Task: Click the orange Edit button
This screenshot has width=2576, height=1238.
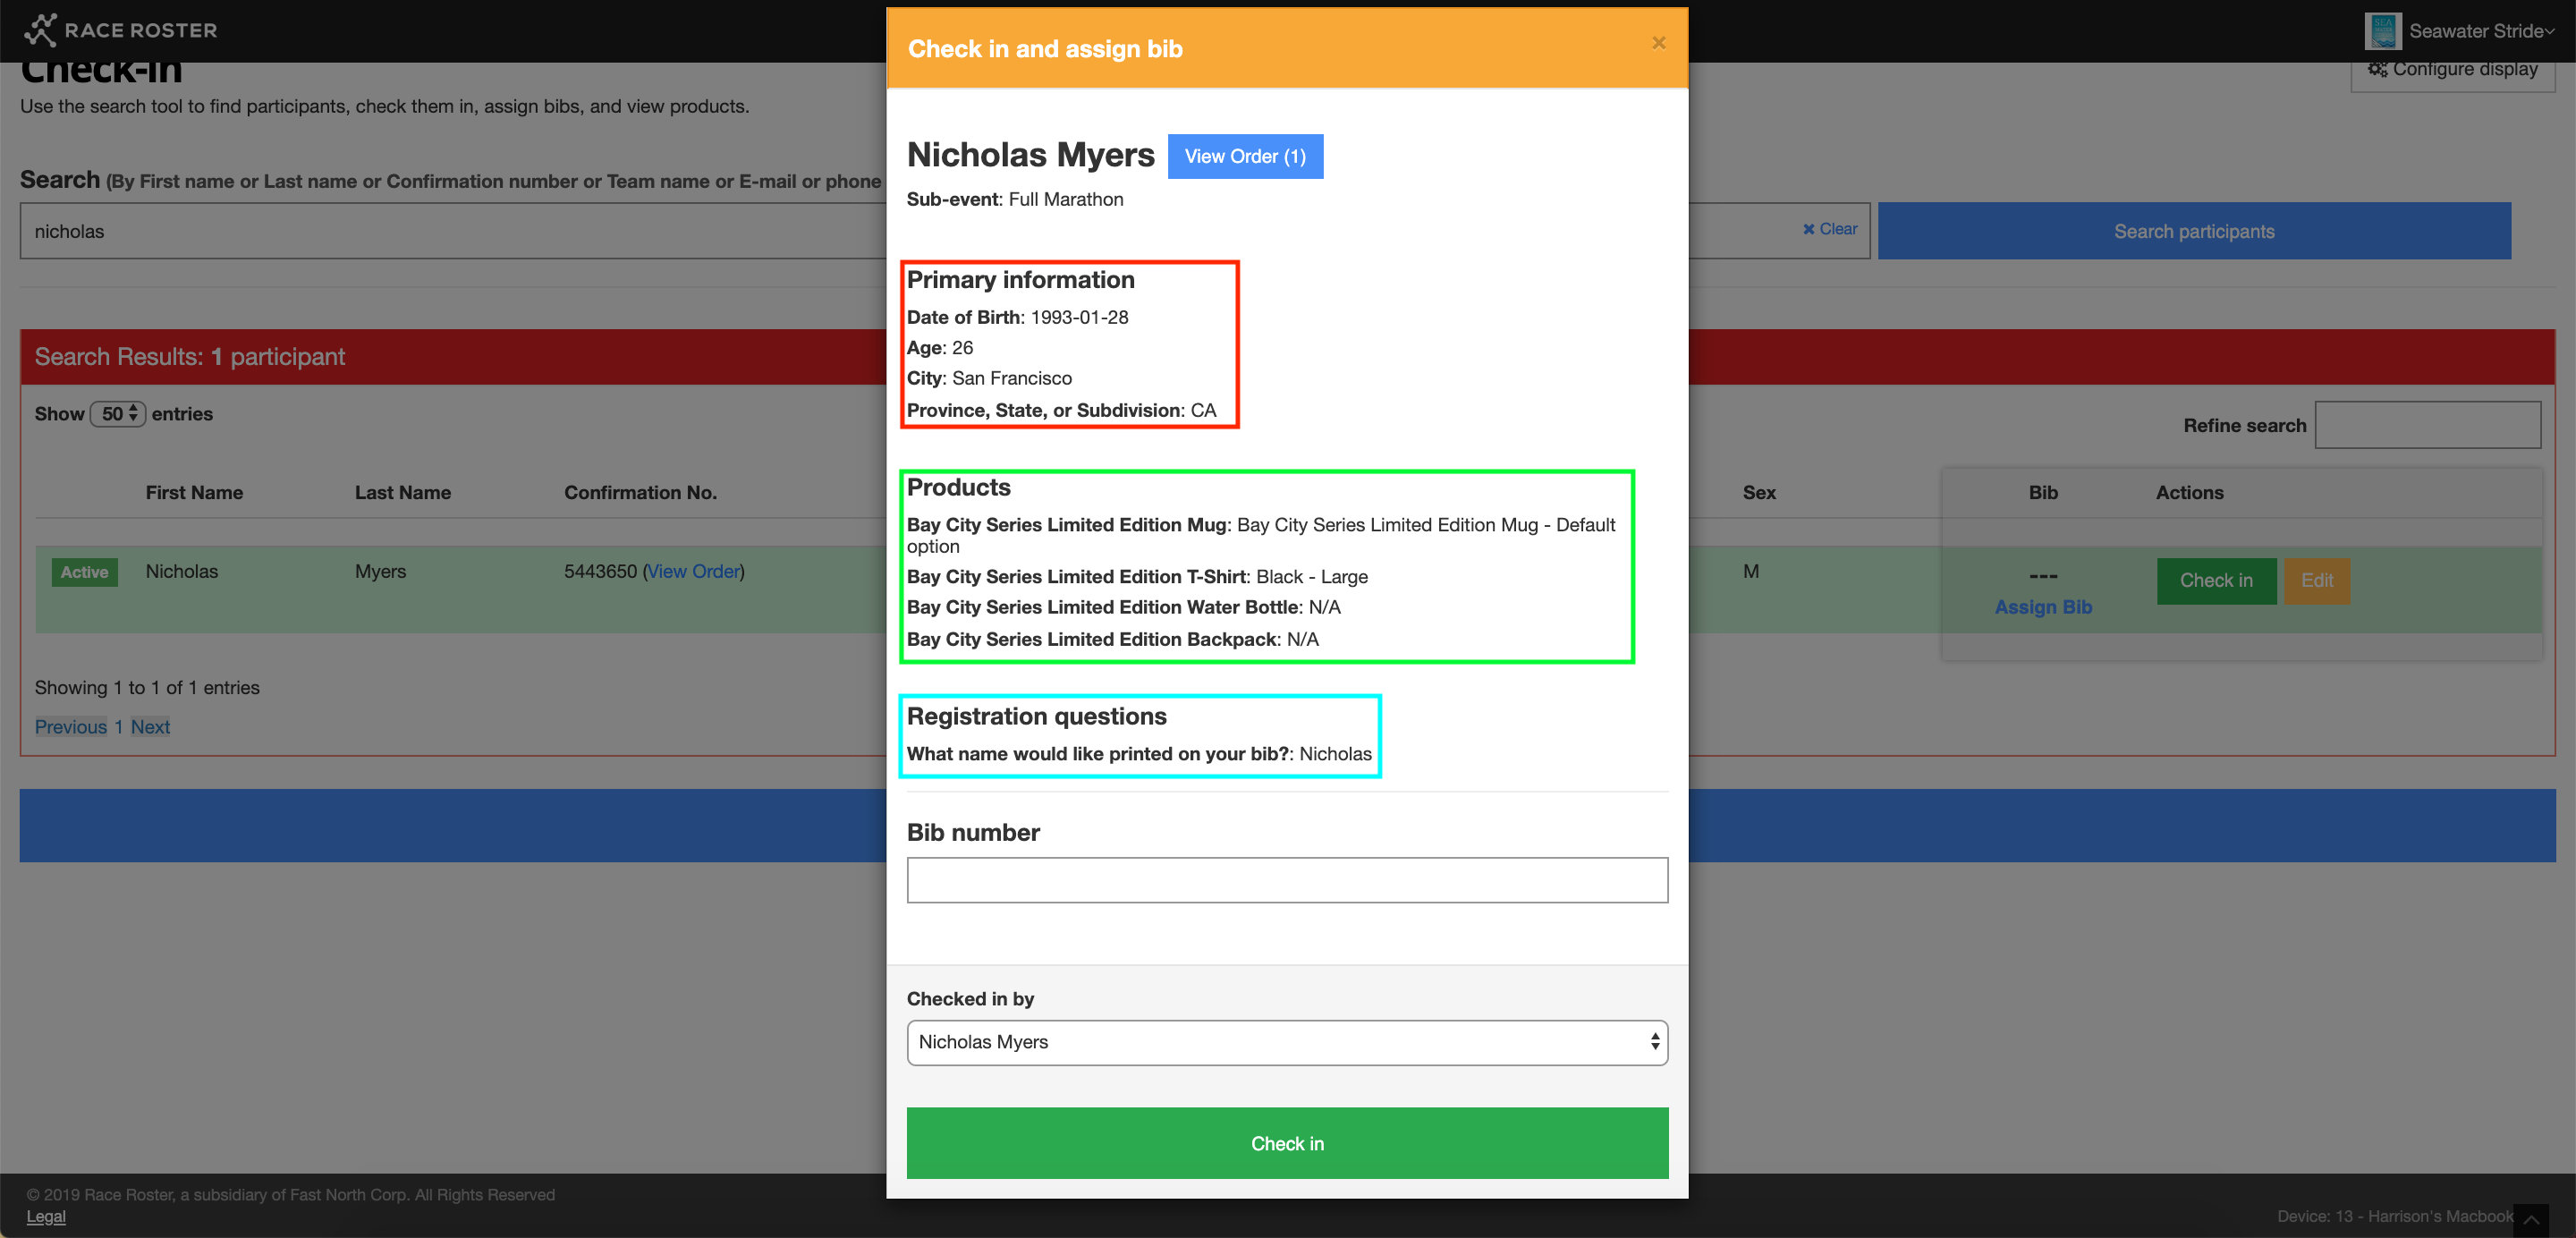Action: point(2316,581)
